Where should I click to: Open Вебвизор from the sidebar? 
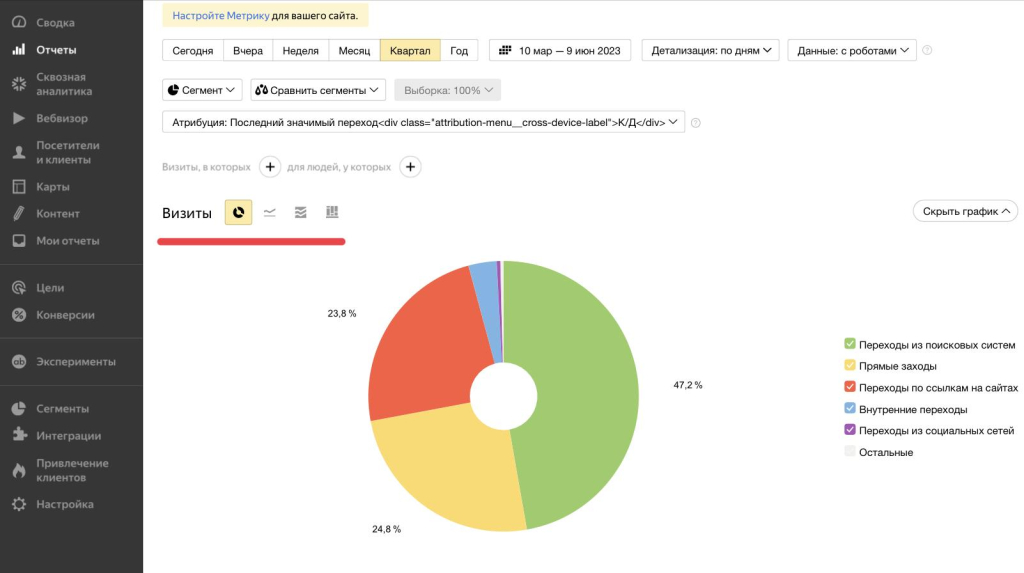62,118
